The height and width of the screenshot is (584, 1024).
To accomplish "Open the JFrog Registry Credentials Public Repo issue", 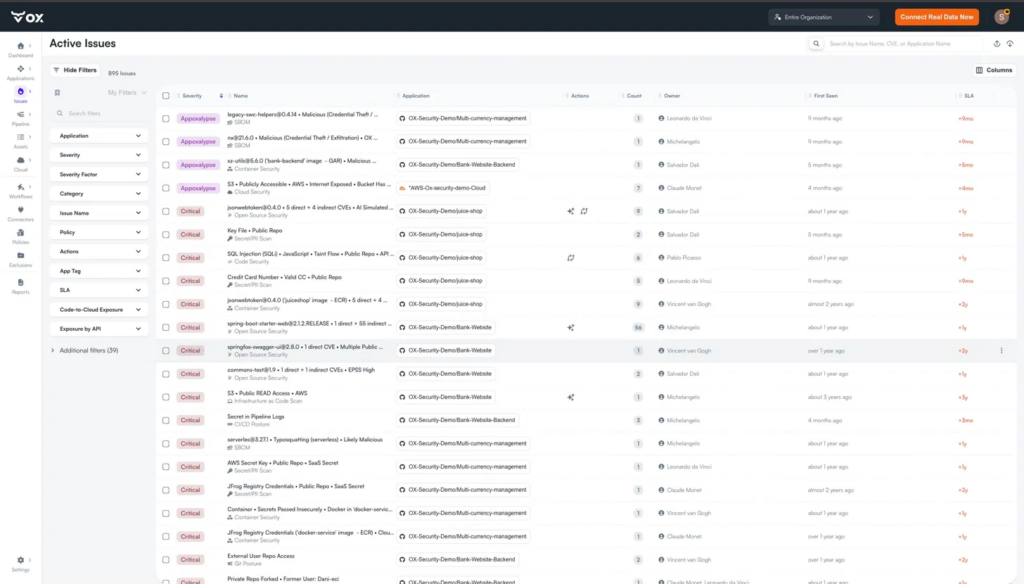I will [296, 487].
